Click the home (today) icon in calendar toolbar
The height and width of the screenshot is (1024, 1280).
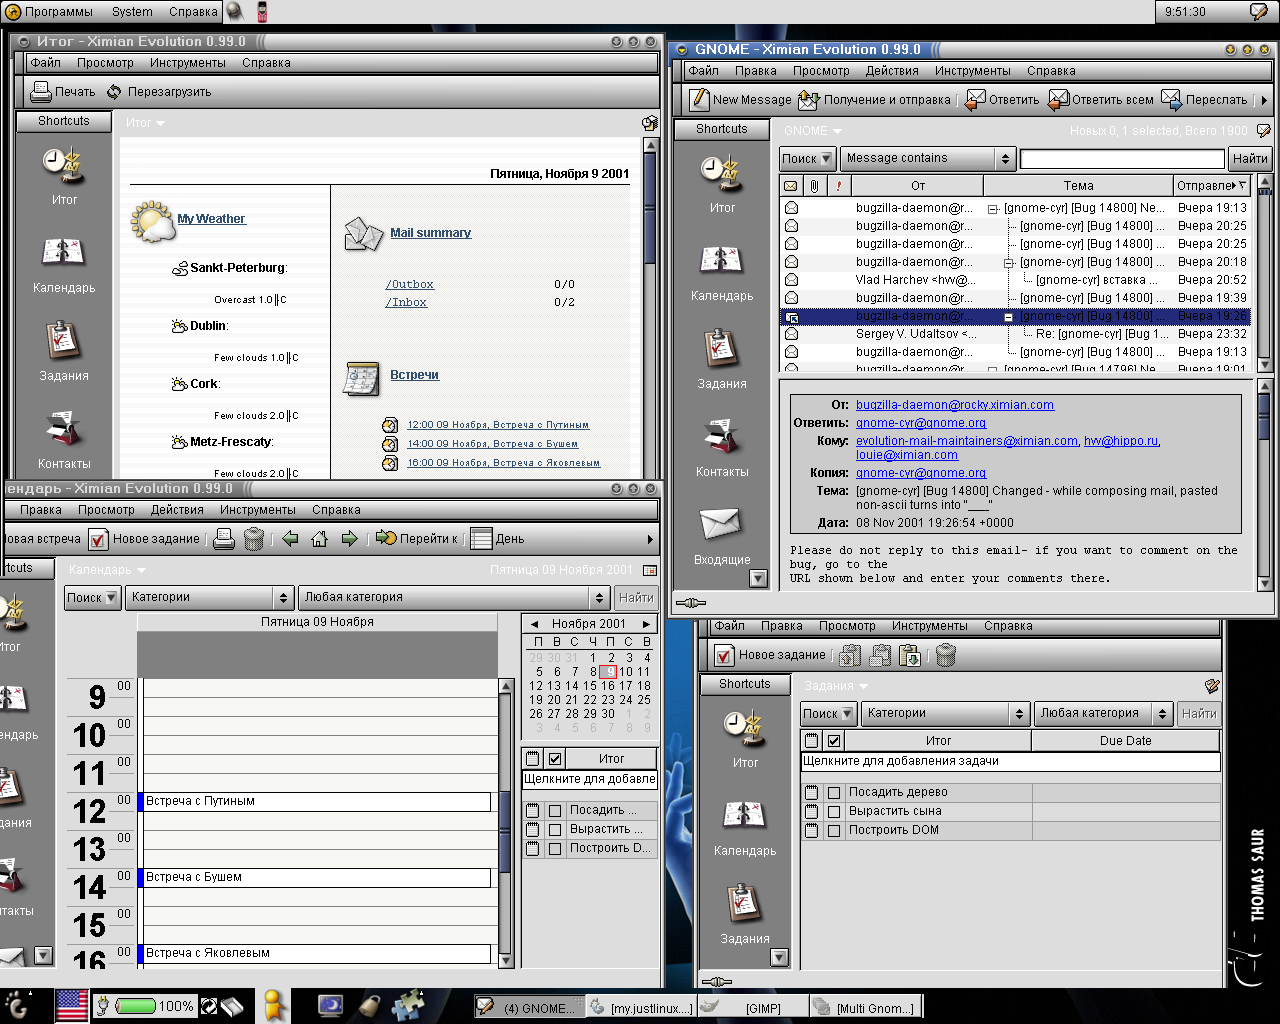(x=319, y=539)
